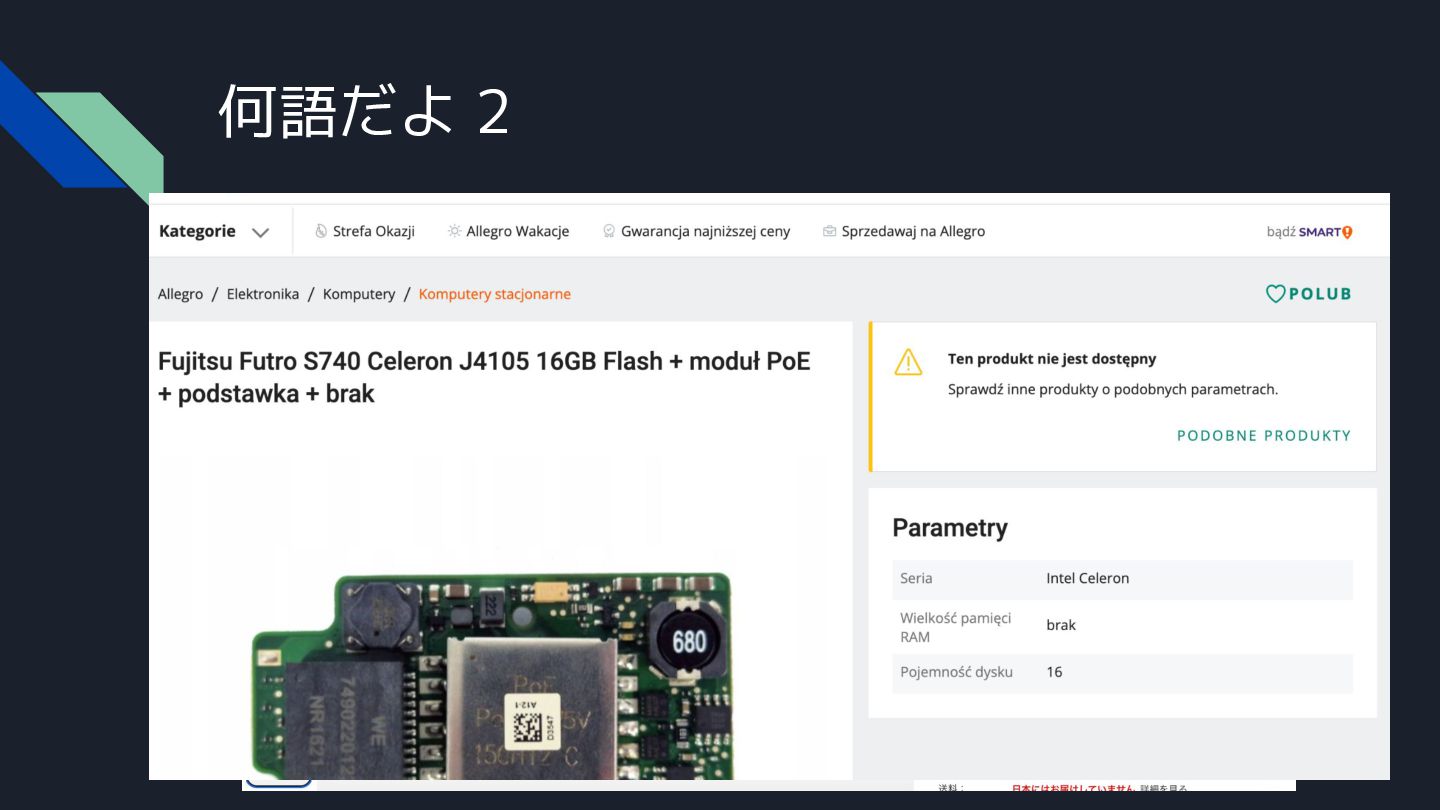Click the Parametry section heading
The image size is (1440, 810).
click(950, 528)
